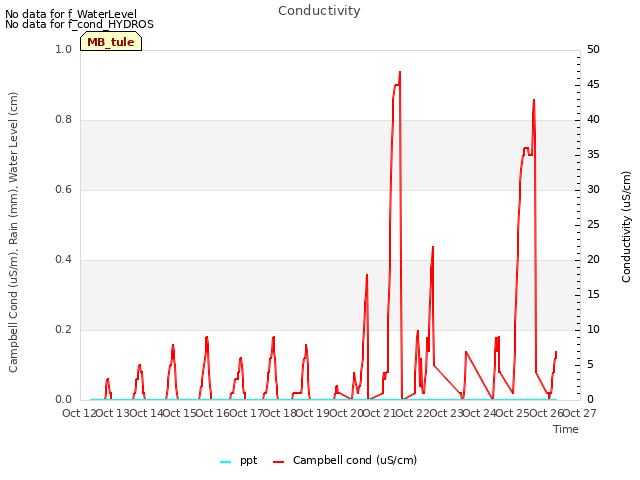The width and height of the screenshot is (640, 480).
Task: Click the 0.6 left axis tick label
Action: [x=63, y=189]
